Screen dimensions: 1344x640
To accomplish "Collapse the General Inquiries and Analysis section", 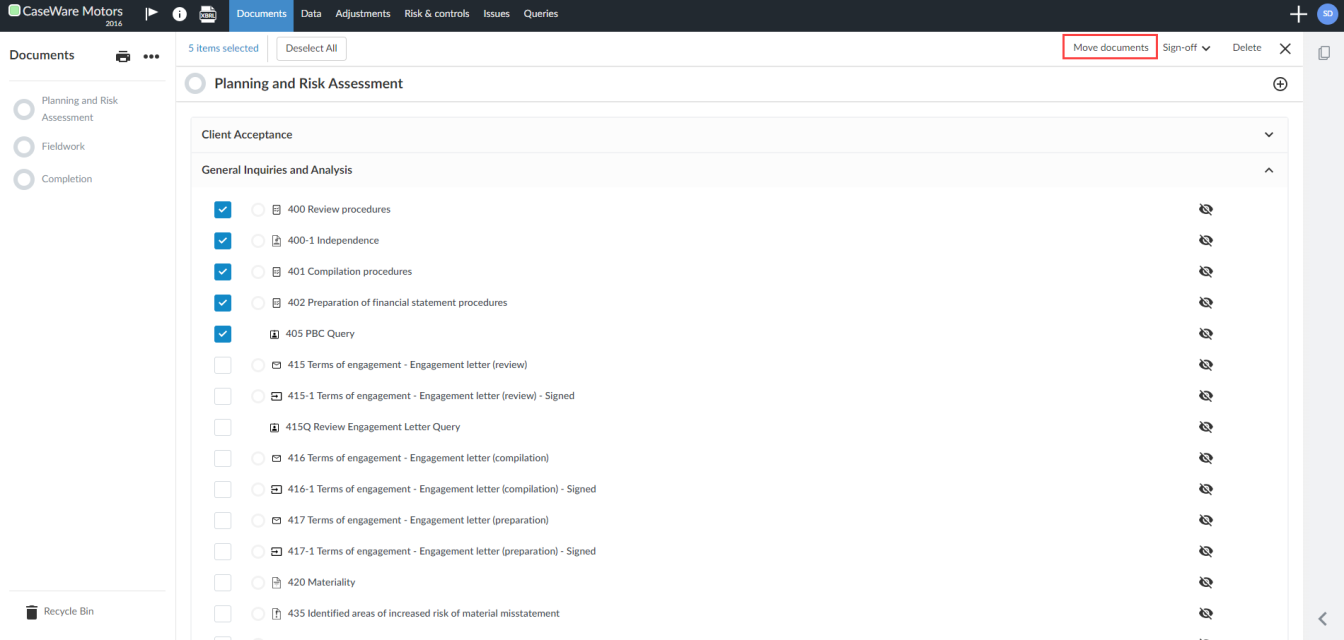I will [x=1268, y=170].
